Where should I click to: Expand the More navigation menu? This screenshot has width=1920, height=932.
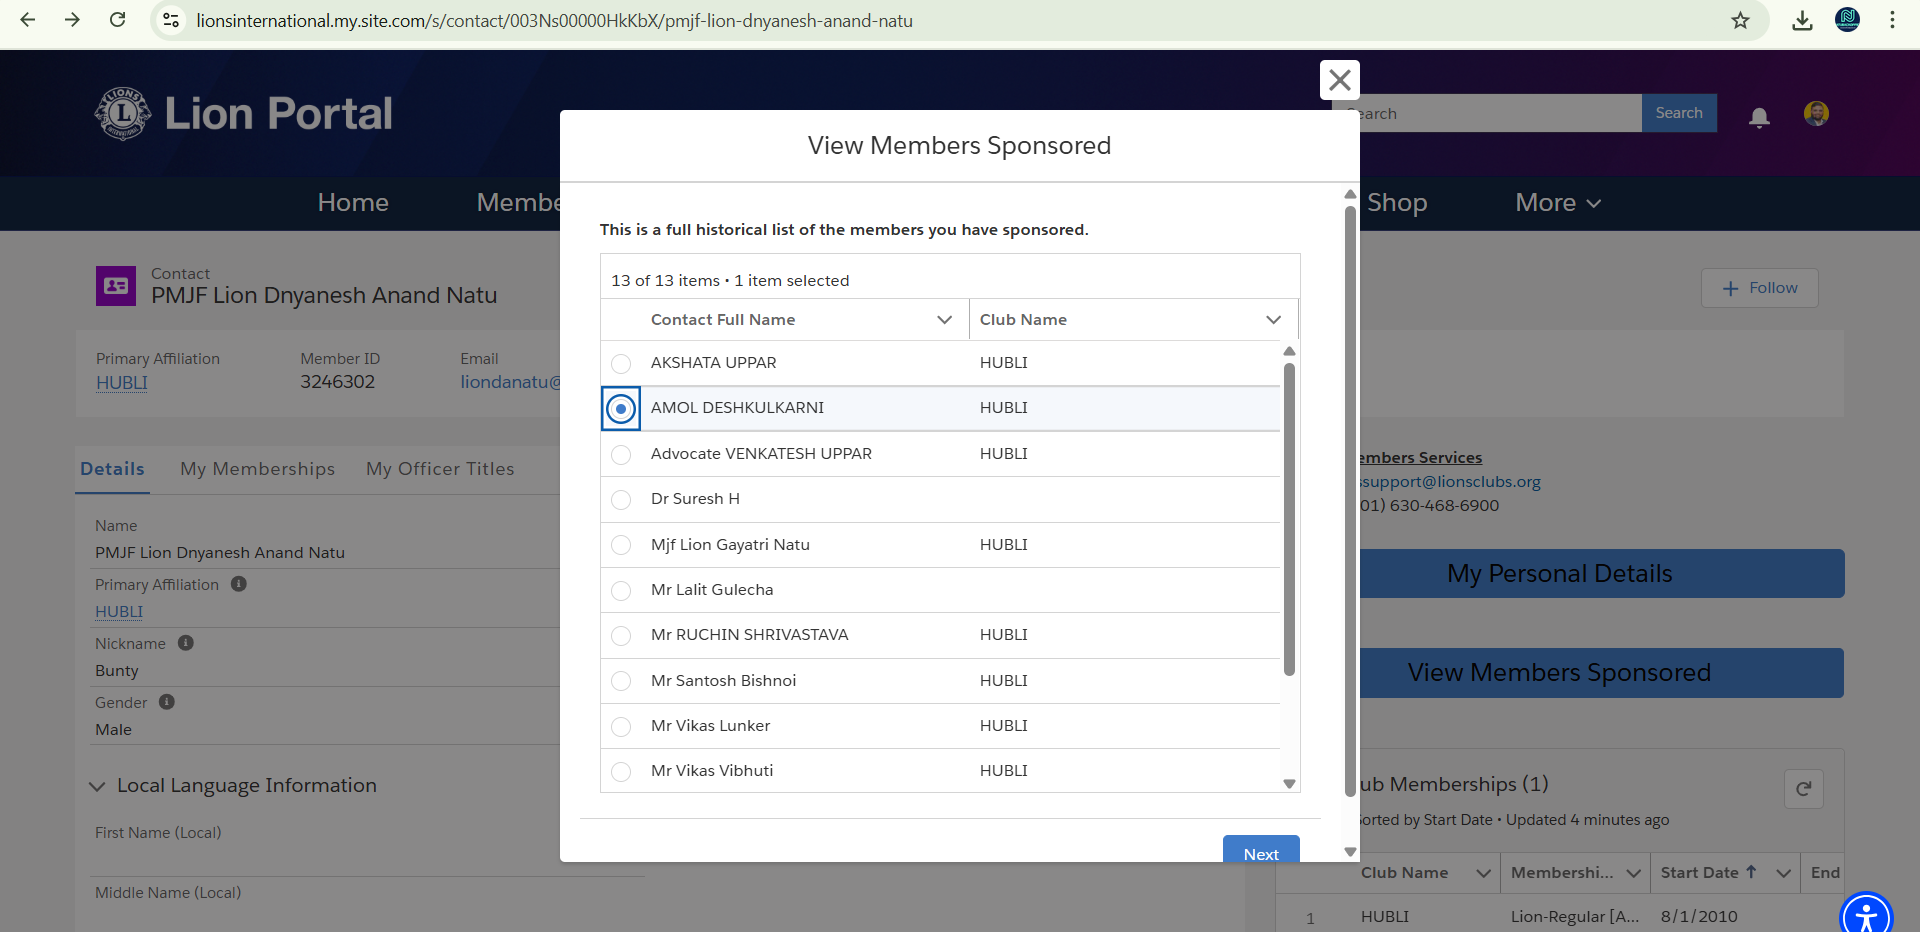[x=1558, y=203]
